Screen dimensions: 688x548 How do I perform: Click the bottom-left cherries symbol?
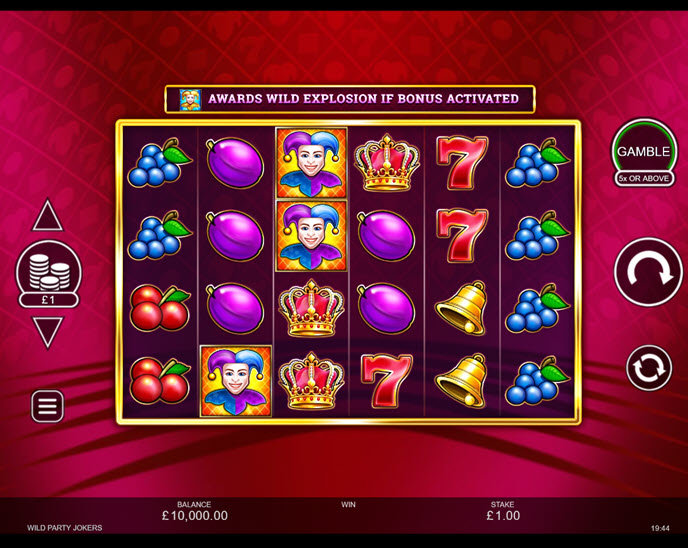click(x=160, y=381)
